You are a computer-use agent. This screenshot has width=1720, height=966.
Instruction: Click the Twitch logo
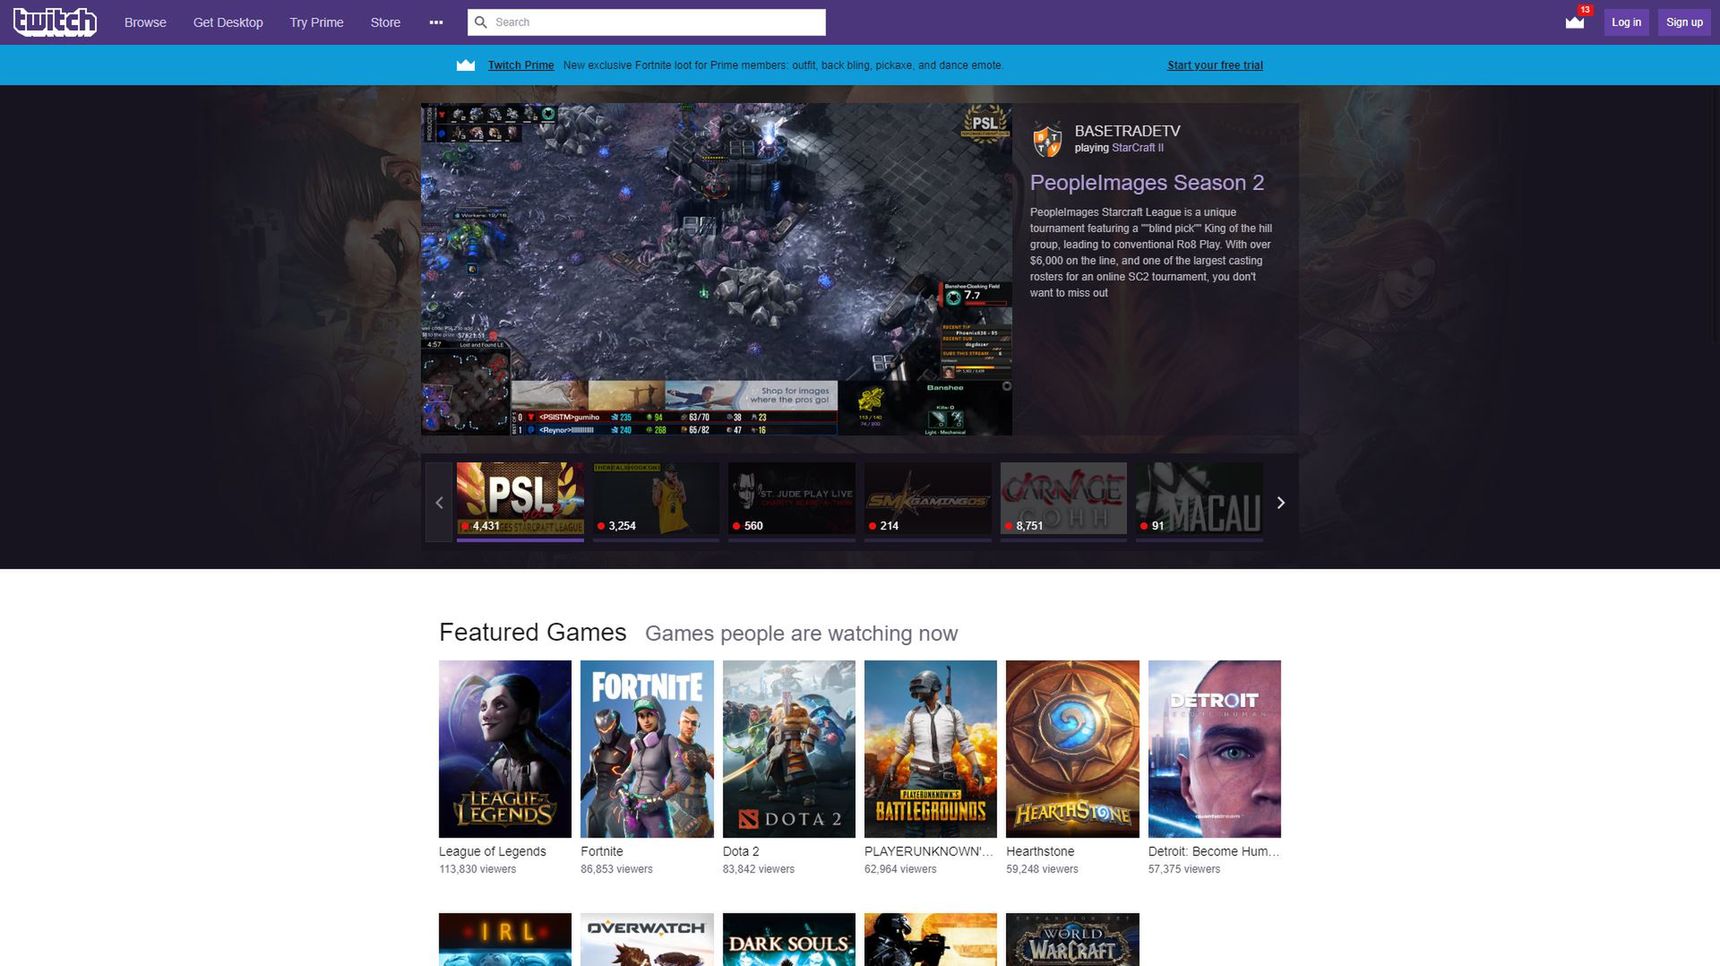pos(55,21)
